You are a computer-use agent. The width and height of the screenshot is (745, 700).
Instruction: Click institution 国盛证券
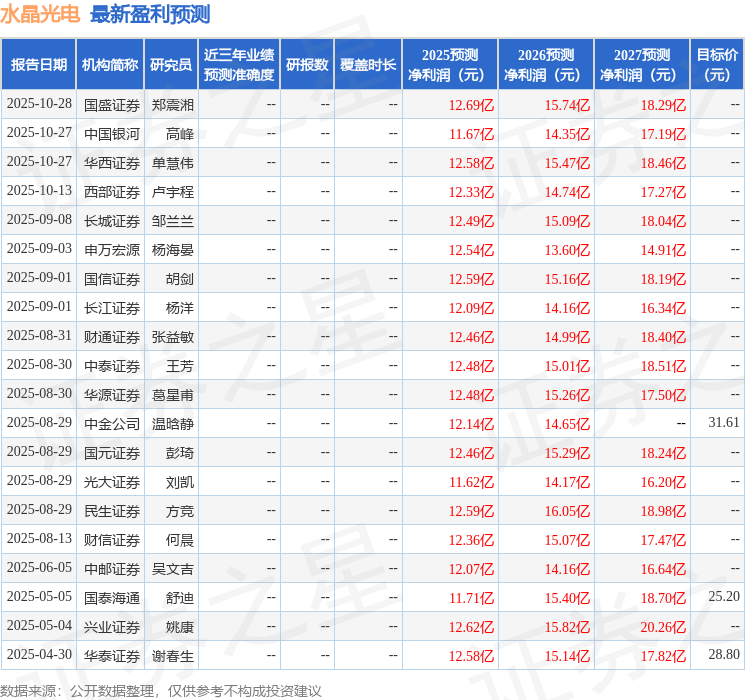[112, 105]
